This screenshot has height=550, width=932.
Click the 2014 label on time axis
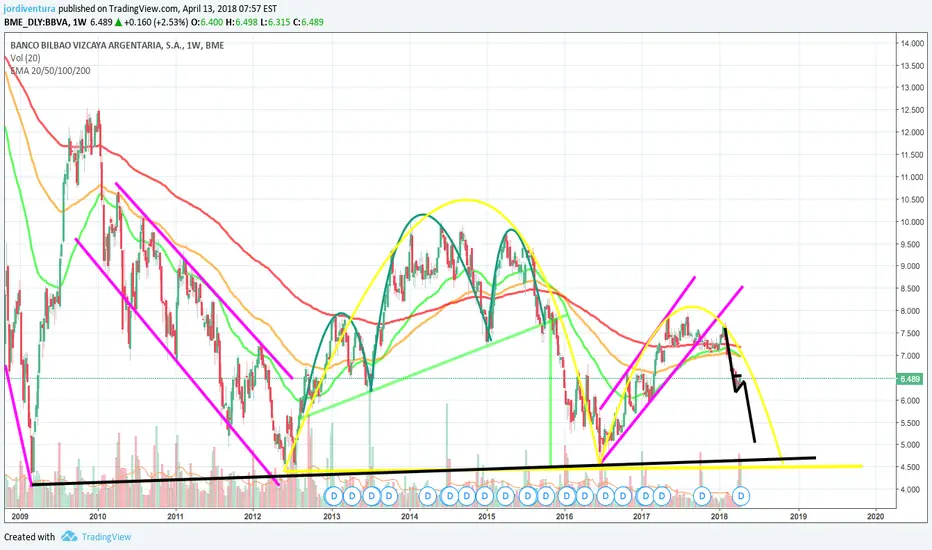[410, 517]
